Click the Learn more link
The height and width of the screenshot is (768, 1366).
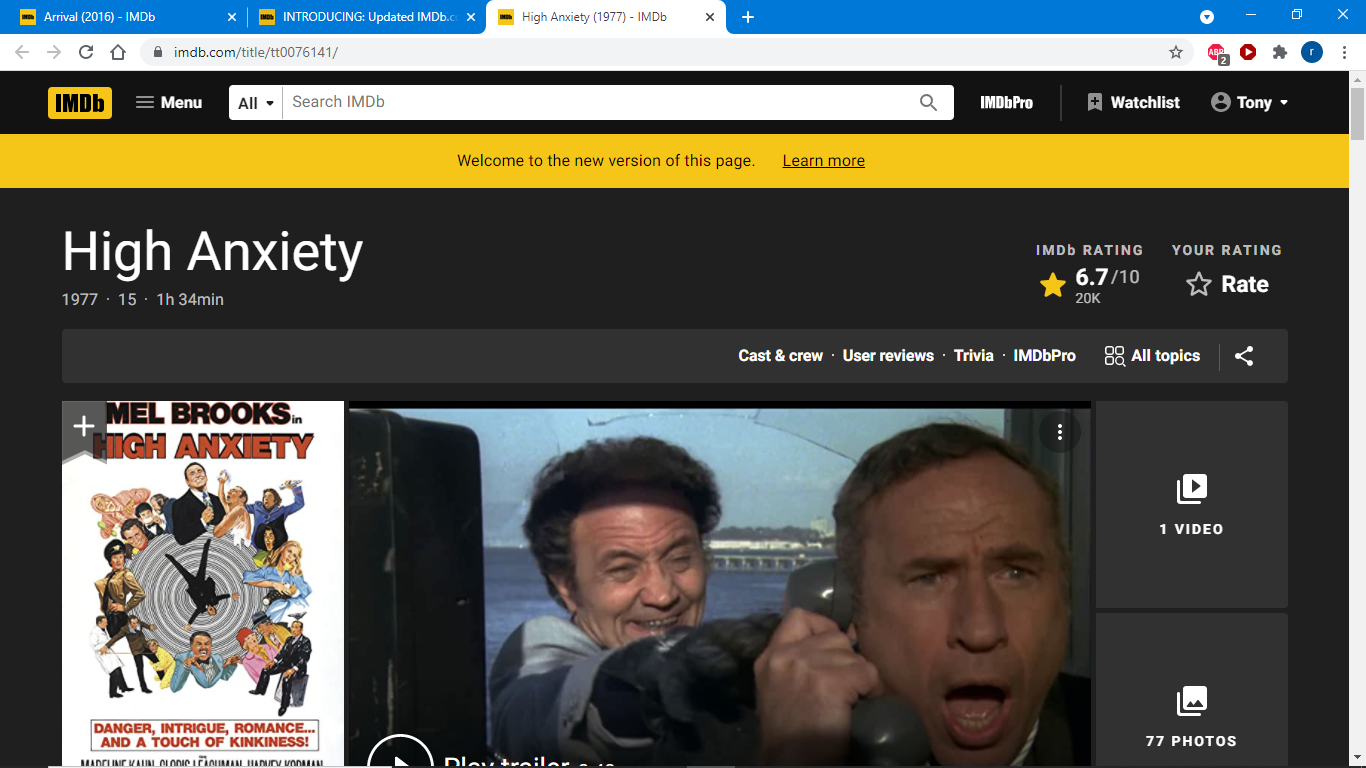pos(823,161)
